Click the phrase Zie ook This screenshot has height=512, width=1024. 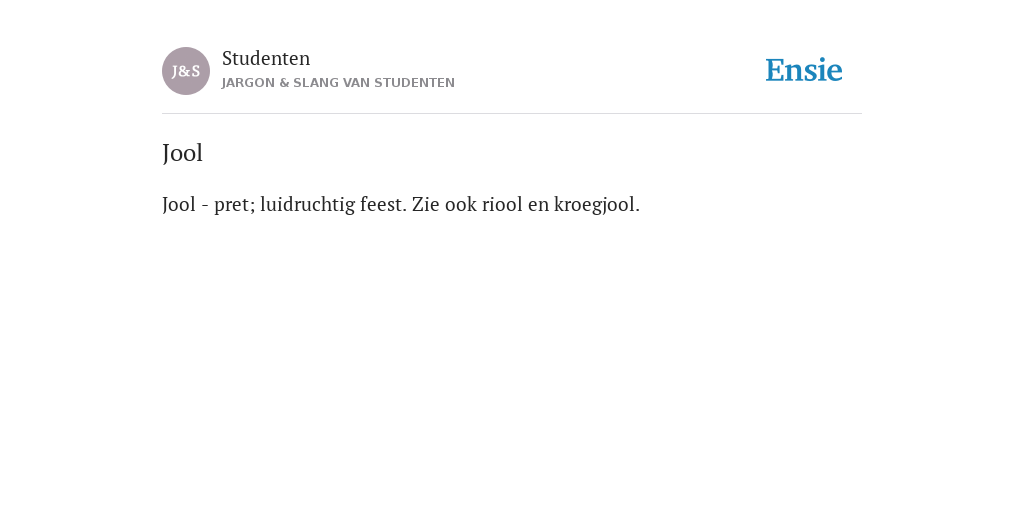click(x=444, y=204)
